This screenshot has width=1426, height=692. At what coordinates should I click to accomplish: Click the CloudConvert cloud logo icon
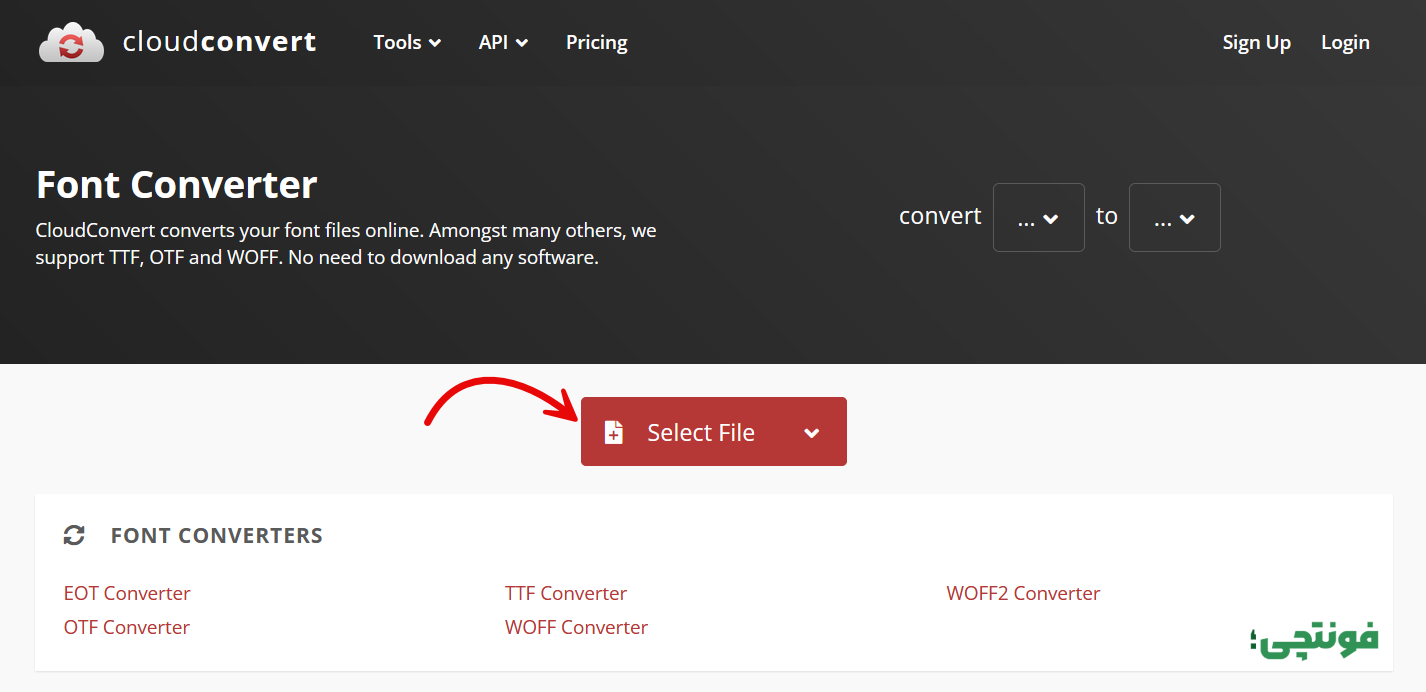[71, 42]
